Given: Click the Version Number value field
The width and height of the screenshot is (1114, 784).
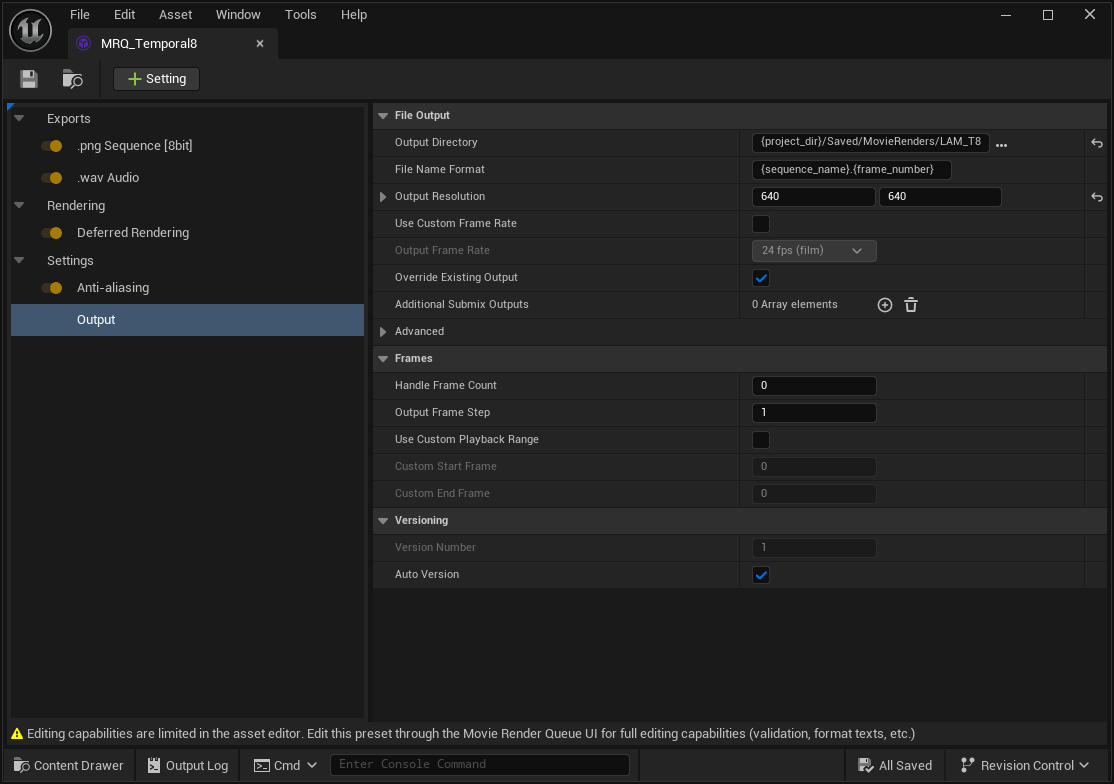Looking at the screenshot, I should [813, 548].
